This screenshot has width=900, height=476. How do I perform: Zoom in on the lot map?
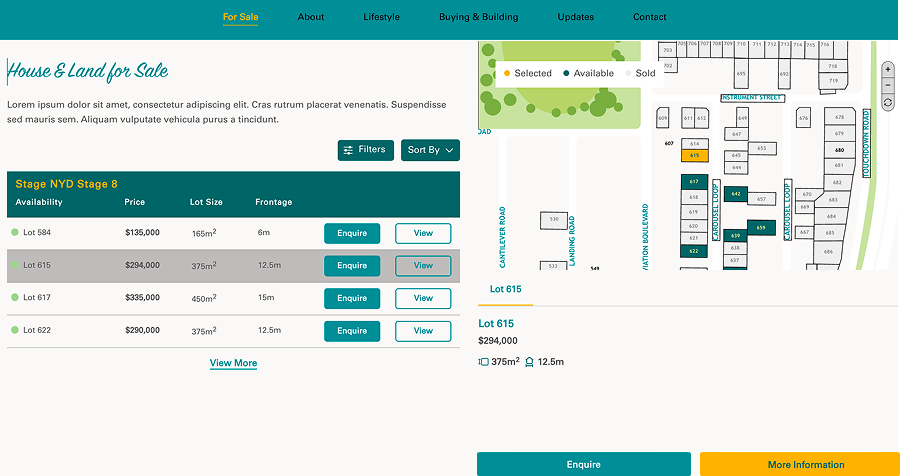click(x=888, y=69)
